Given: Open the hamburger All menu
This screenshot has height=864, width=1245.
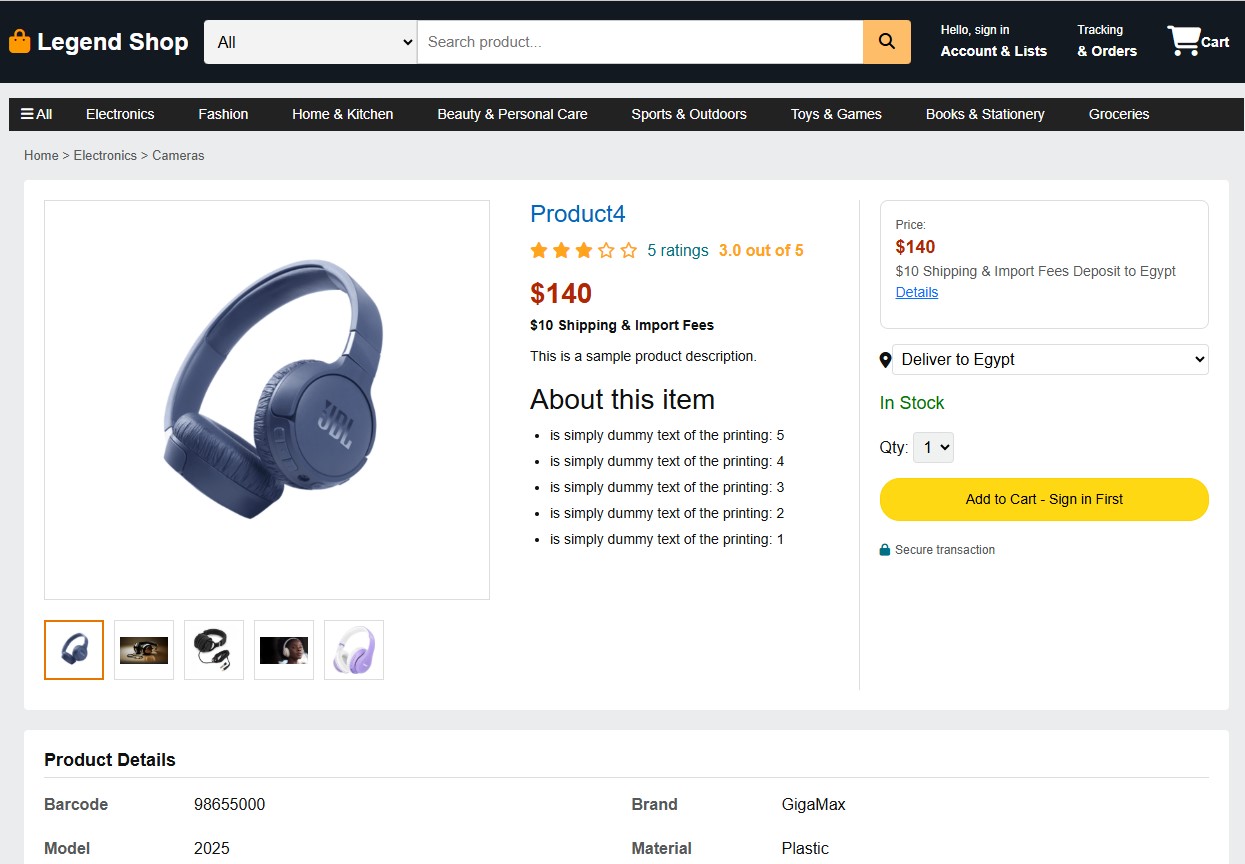Looking at the screenshot, I should [36, 114].
